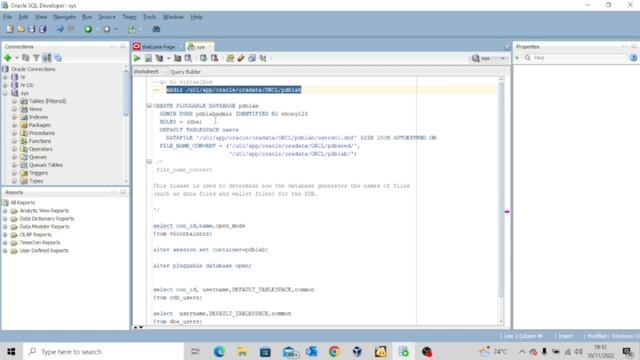640x360 pixels.
Task: Click the To Upper/Lower/InitCap icon
Action: 263,58
